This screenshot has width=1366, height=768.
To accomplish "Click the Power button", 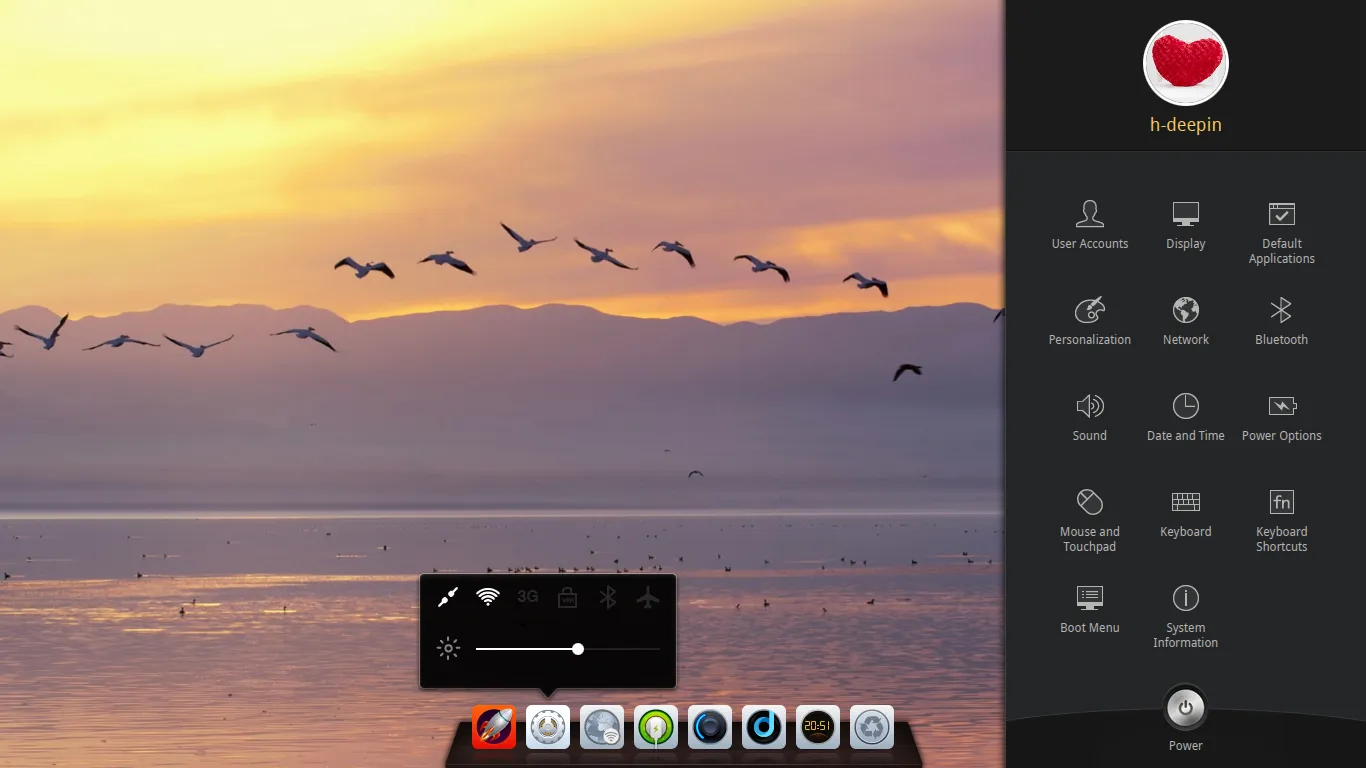I will pos(1186,708).
